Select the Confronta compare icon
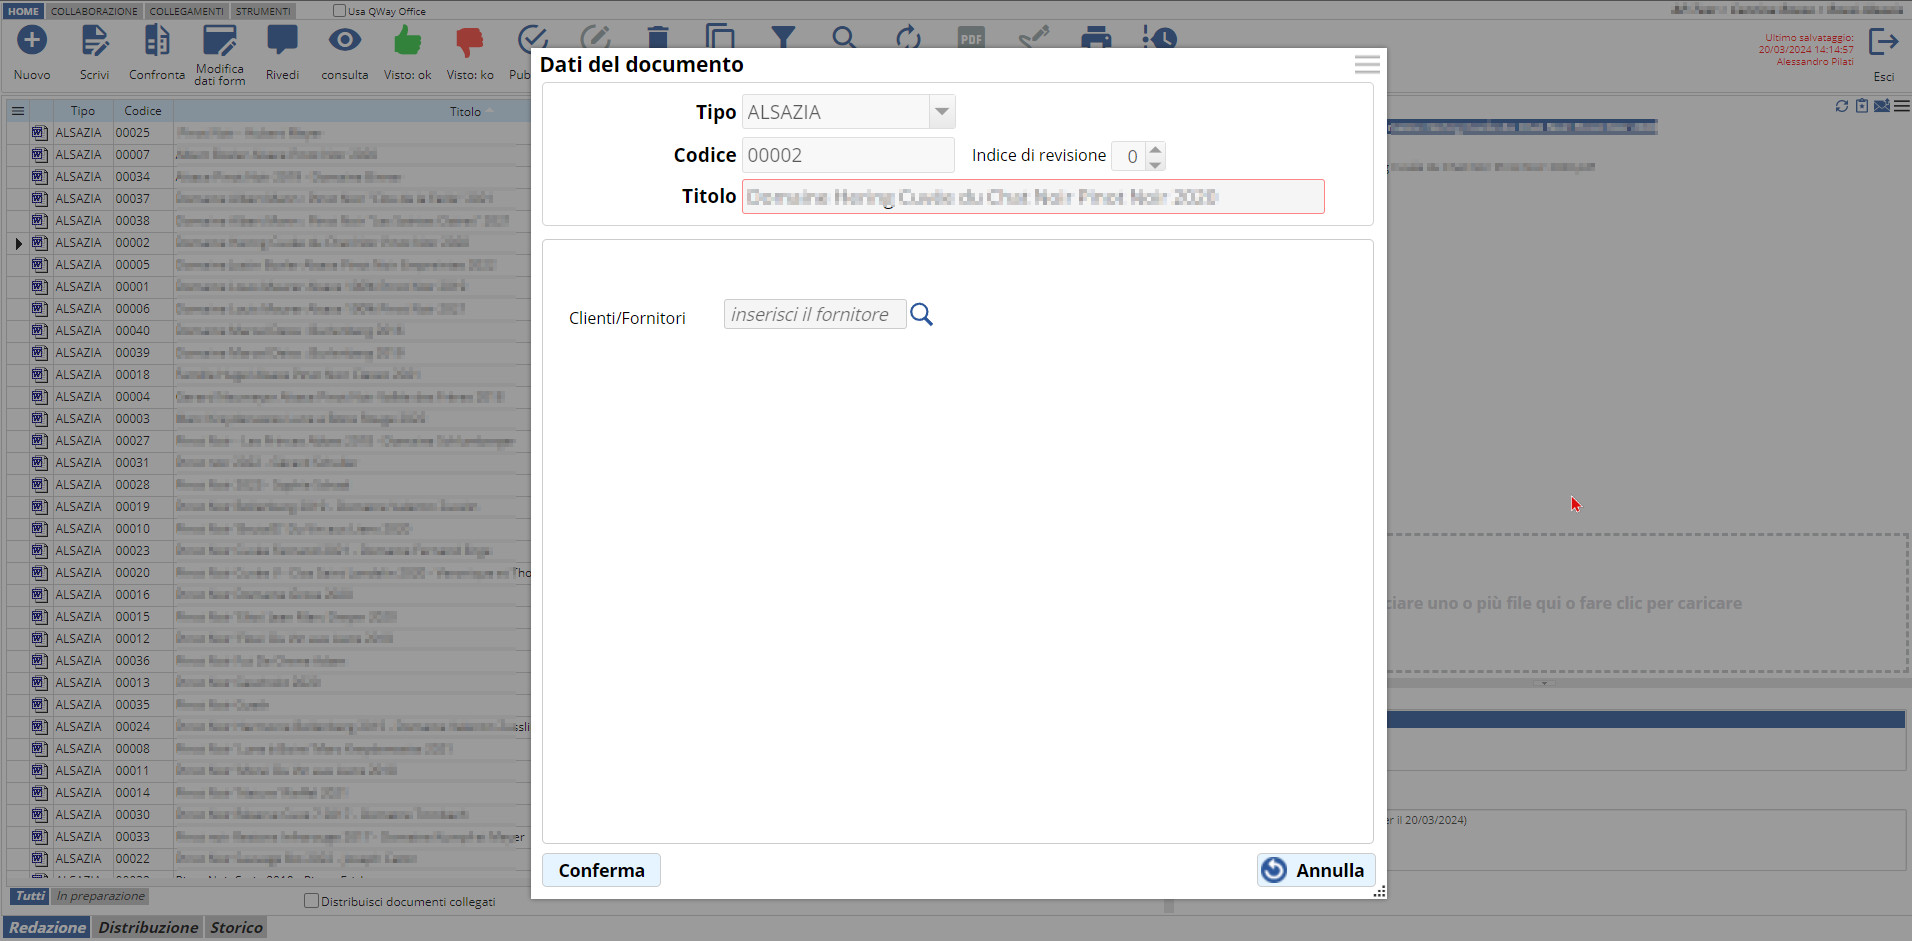This screenshot has height=941, width=1912. click(157, 41)
